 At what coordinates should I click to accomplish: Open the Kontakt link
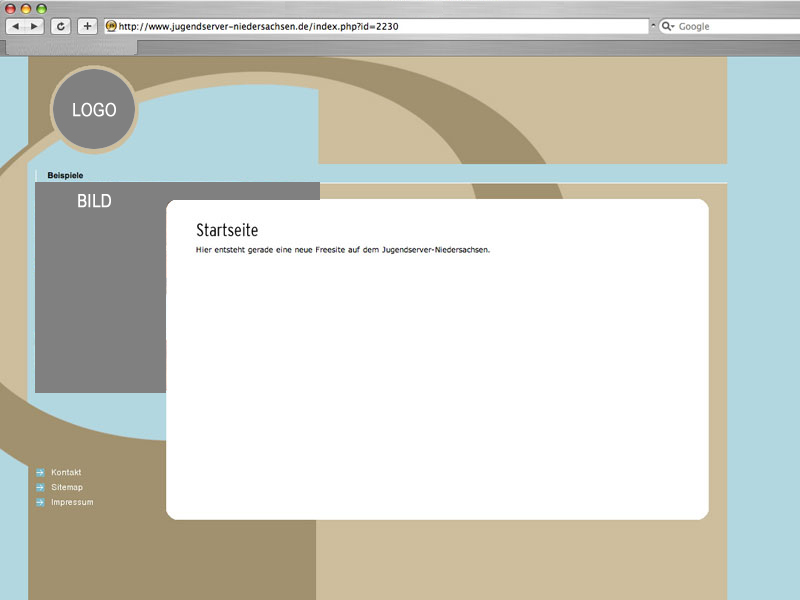(x=66, y=472)
